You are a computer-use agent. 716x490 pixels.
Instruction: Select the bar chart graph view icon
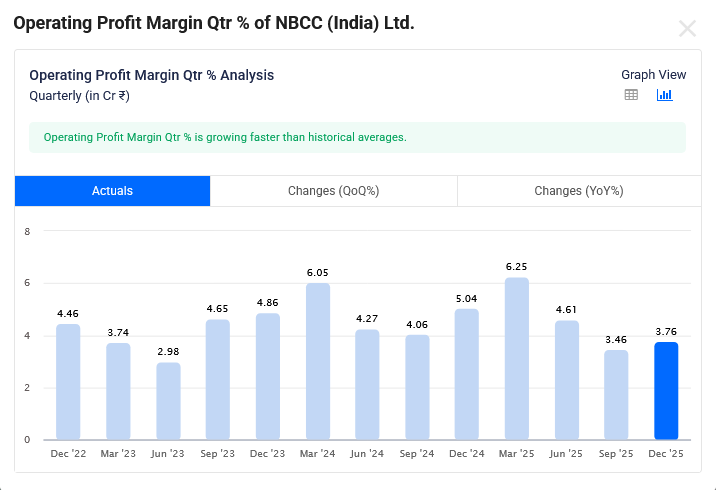coord(664,95)
